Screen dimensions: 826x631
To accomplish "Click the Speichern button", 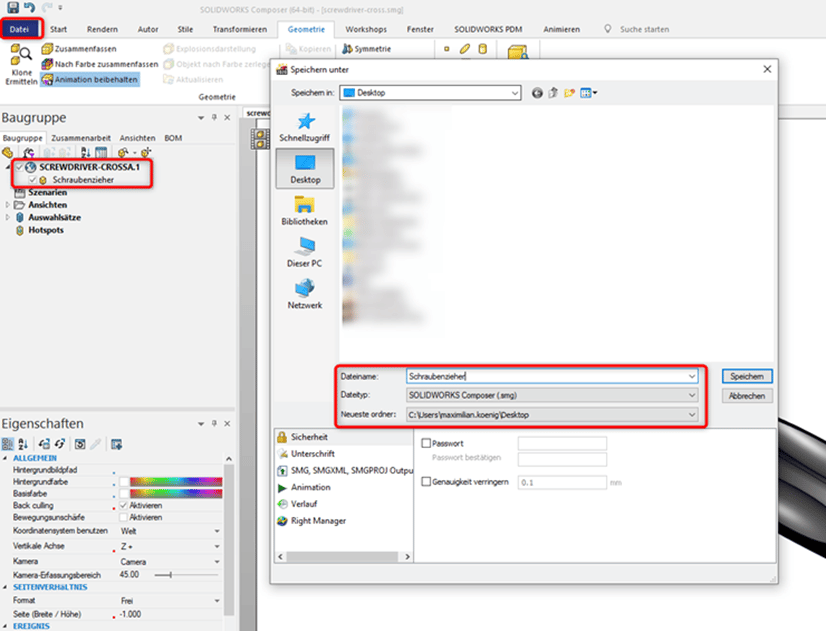I will [747, 376].
